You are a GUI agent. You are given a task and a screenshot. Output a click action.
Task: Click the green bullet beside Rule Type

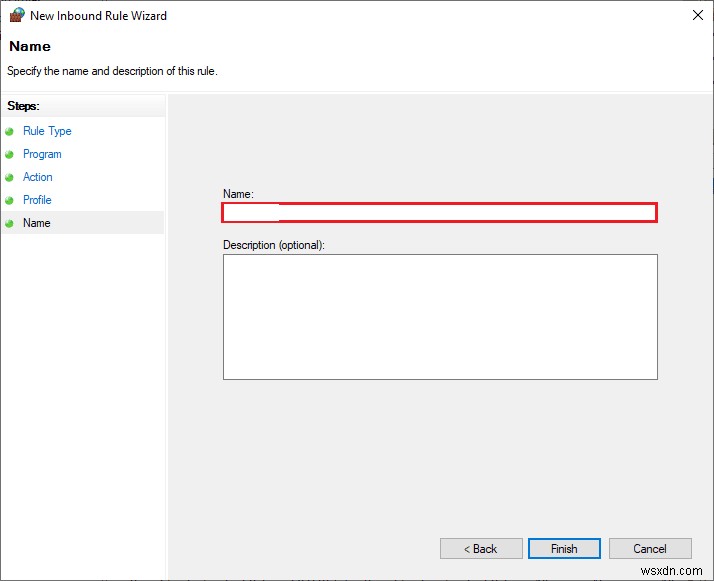(10, 131)
